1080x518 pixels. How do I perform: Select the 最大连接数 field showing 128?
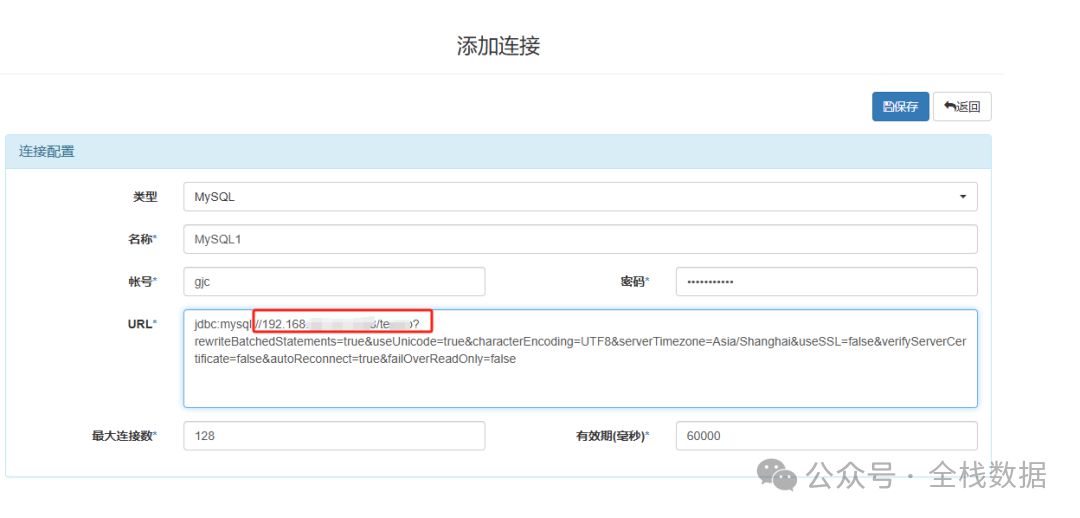tap(334, 436)
